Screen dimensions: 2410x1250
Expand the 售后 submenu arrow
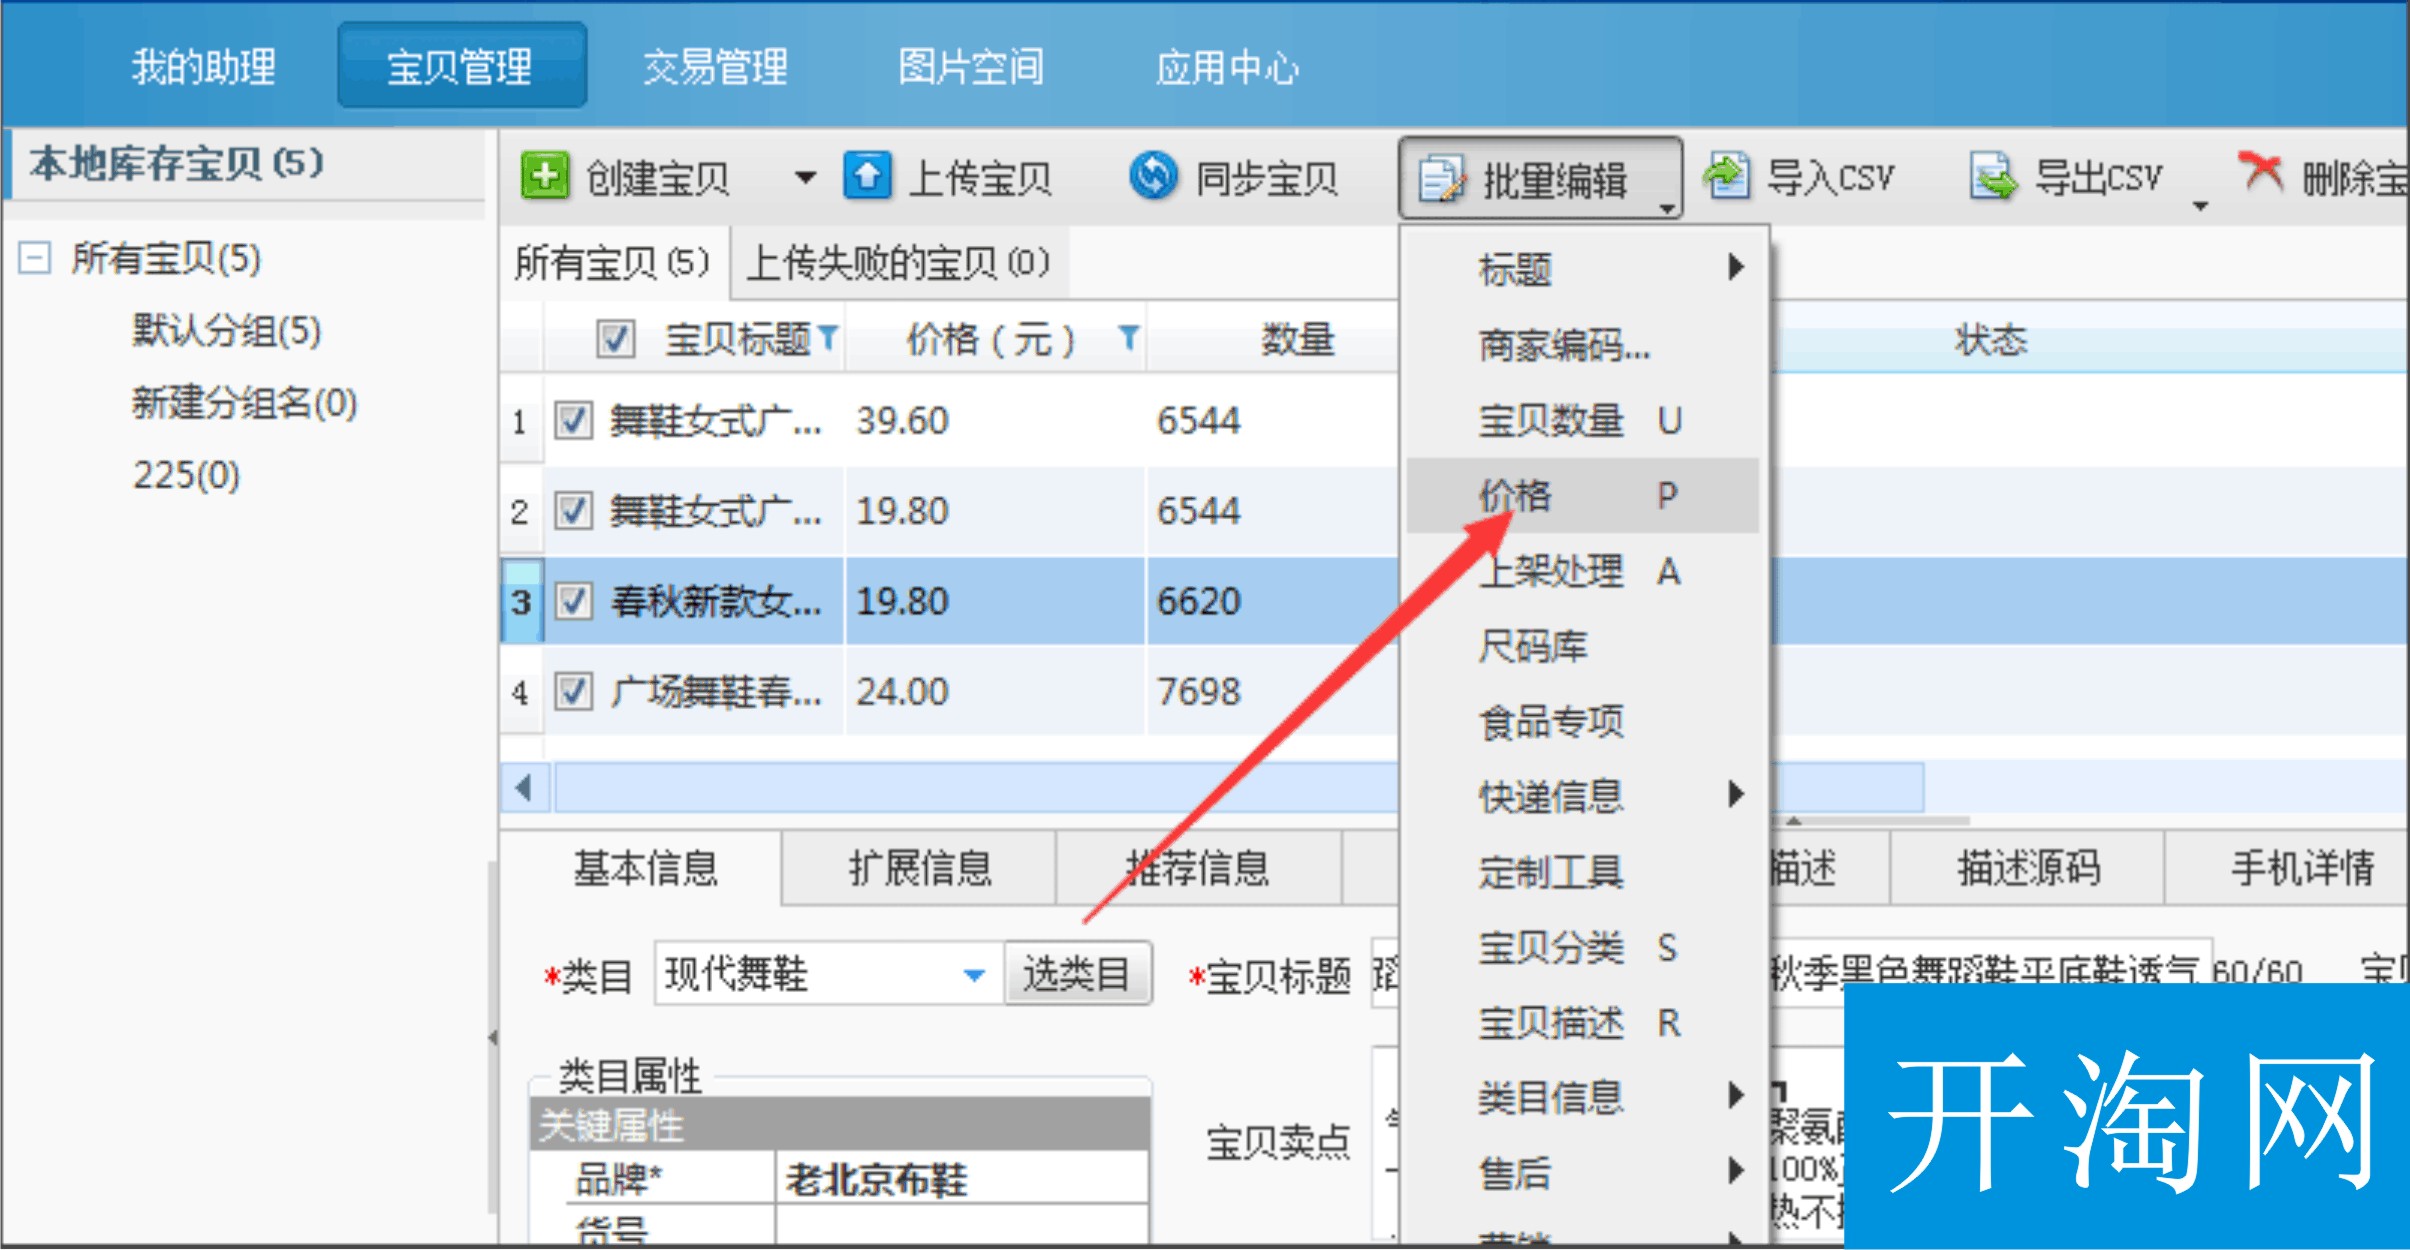pyautogui.click(x=1736, y=1170)
